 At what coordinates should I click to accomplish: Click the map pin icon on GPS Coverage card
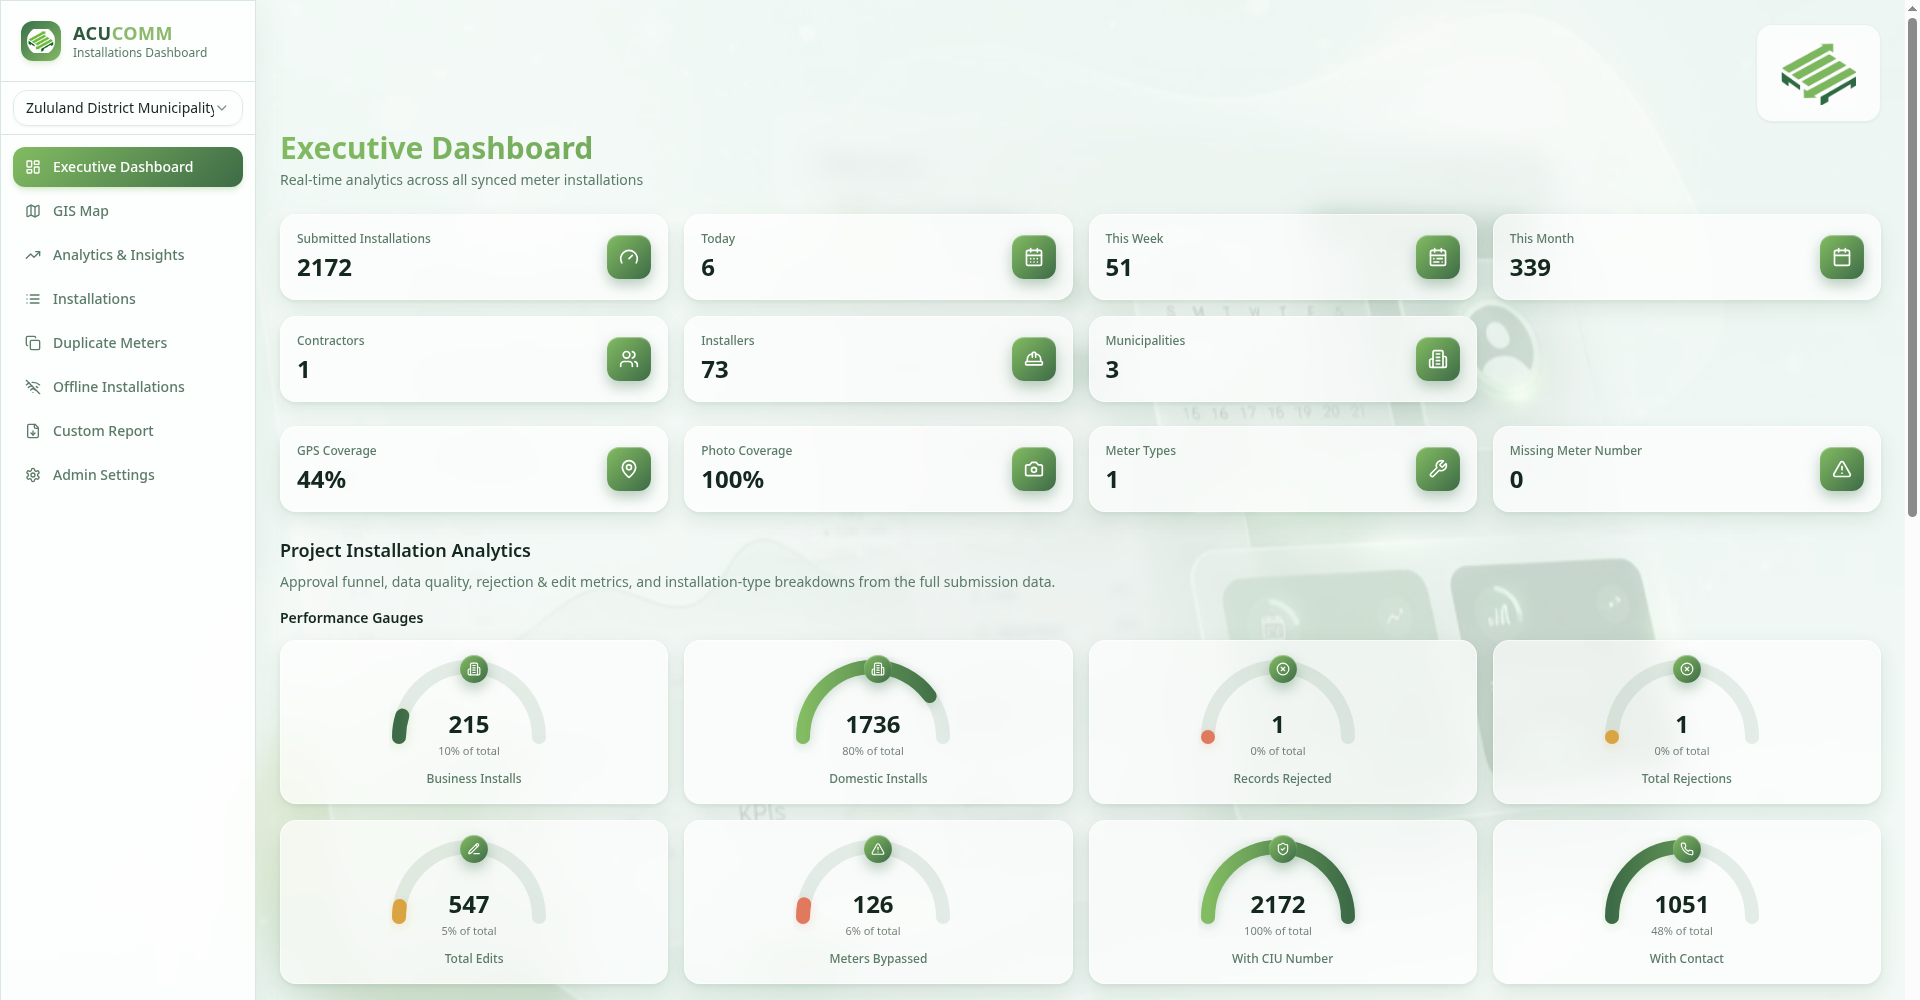pyautogui.click(x=629, y=469)
